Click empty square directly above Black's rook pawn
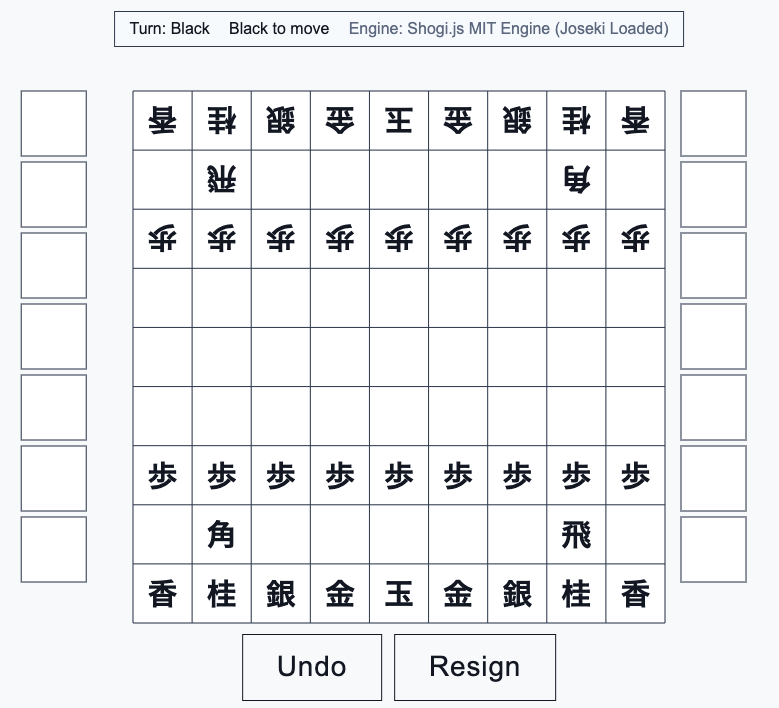Screen dimensions: 779x708 [x=576, y=416]
